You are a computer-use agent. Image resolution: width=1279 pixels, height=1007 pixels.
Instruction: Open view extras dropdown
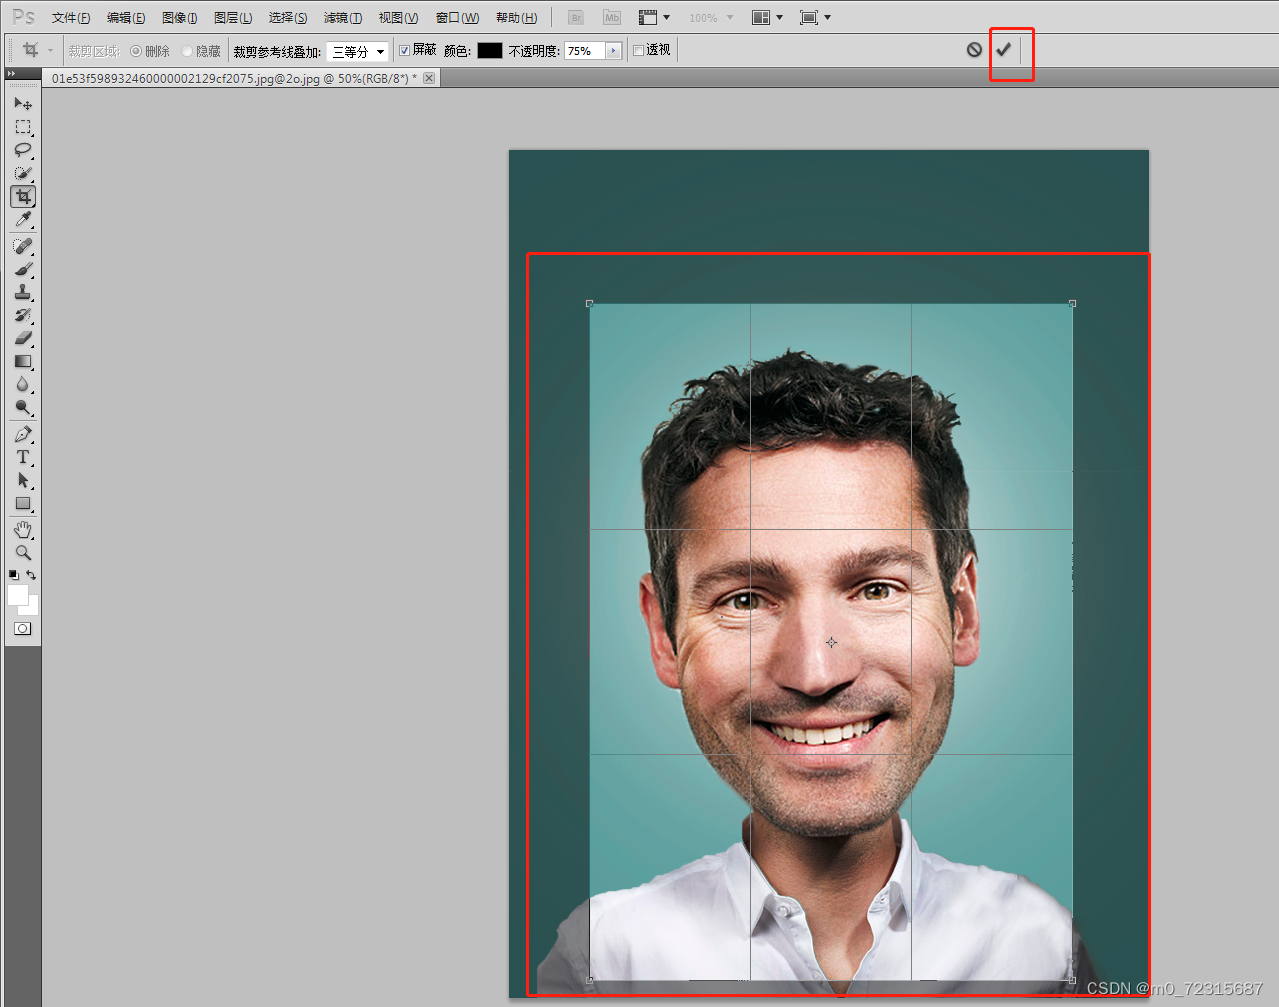click(655, 18)
